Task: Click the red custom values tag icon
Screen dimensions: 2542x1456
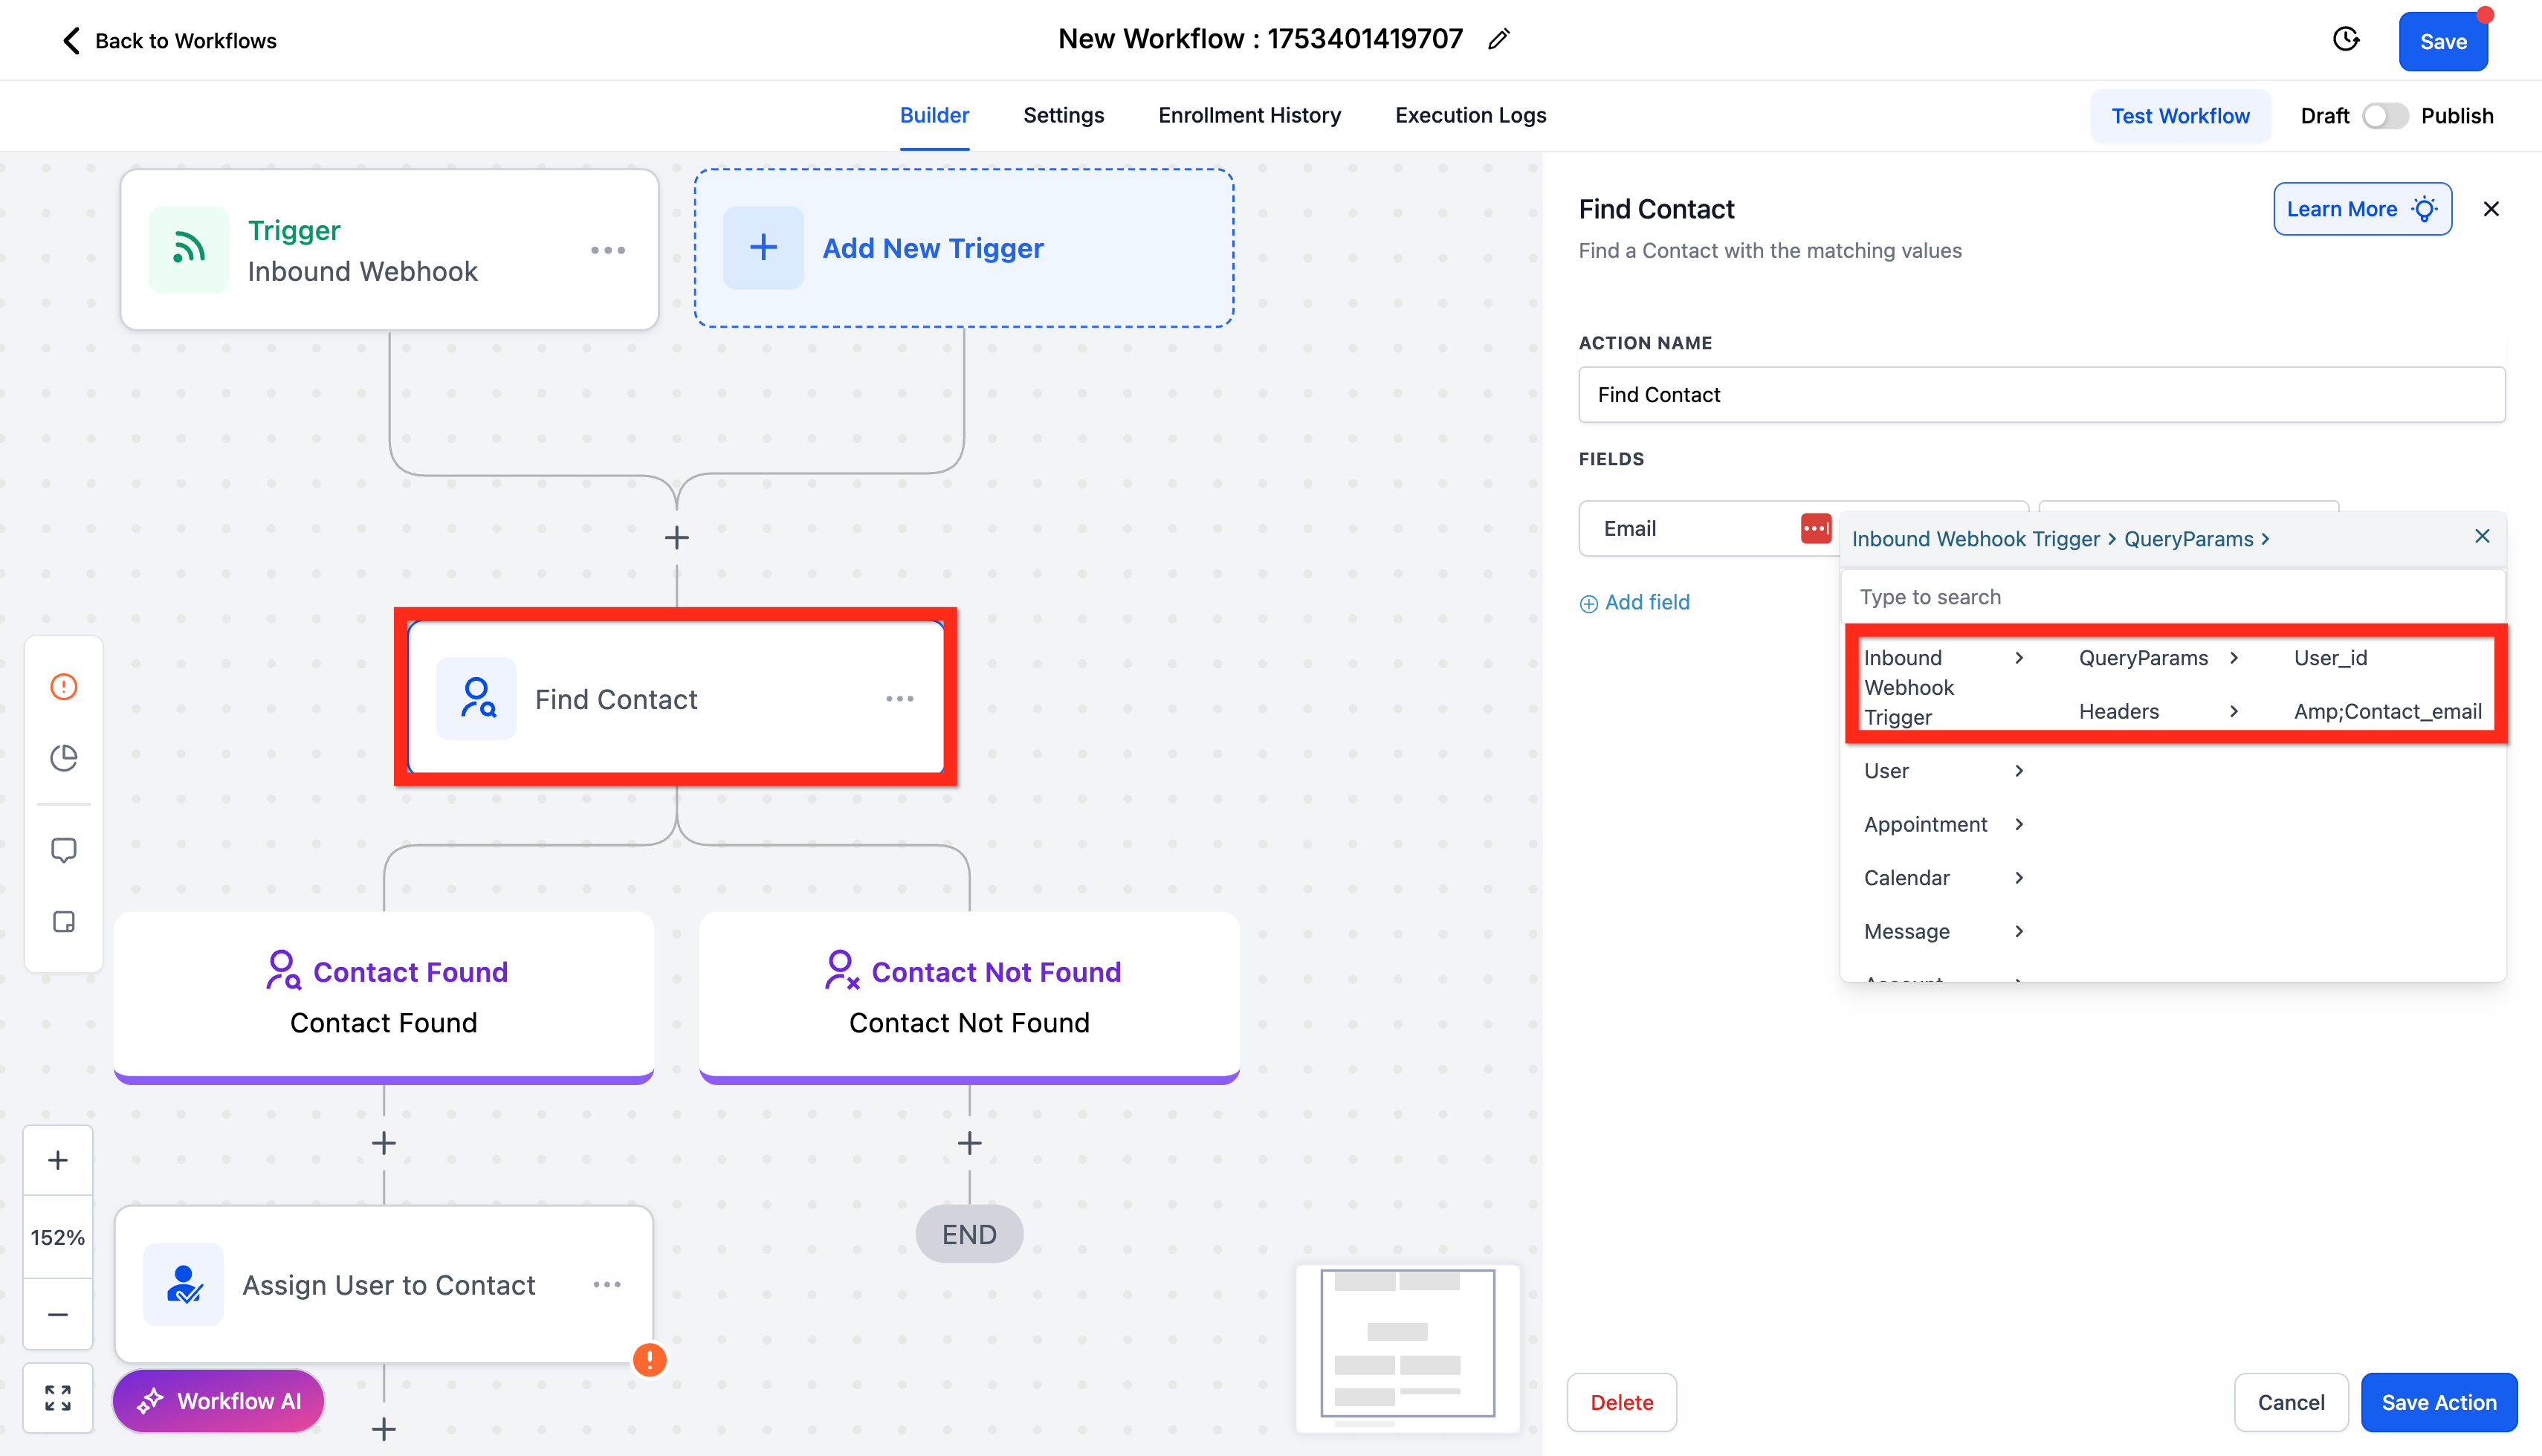Action: (1815, 528)
